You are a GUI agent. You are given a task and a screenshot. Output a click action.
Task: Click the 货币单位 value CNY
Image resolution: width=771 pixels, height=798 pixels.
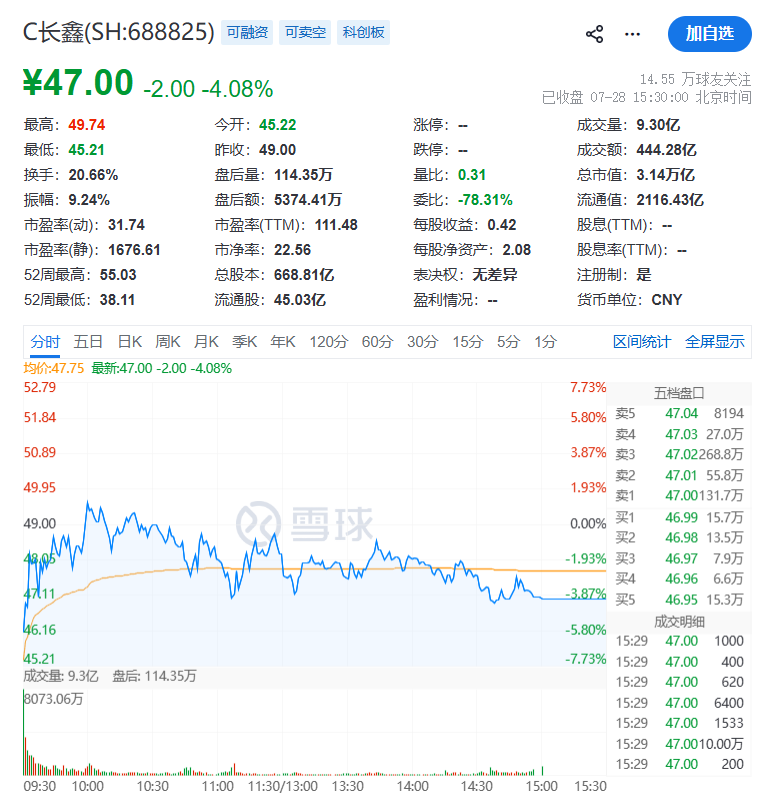click(x=667, y=300)
